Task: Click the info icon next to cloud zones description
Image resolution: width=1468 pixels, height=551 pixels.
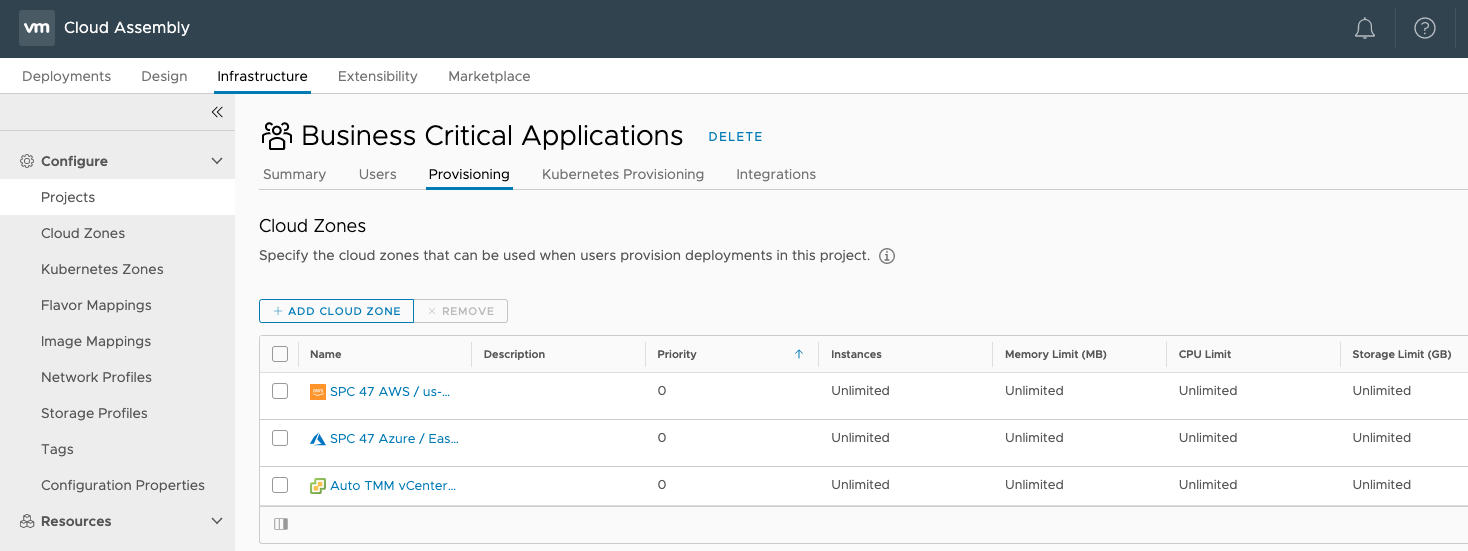Action: point(887,256)
